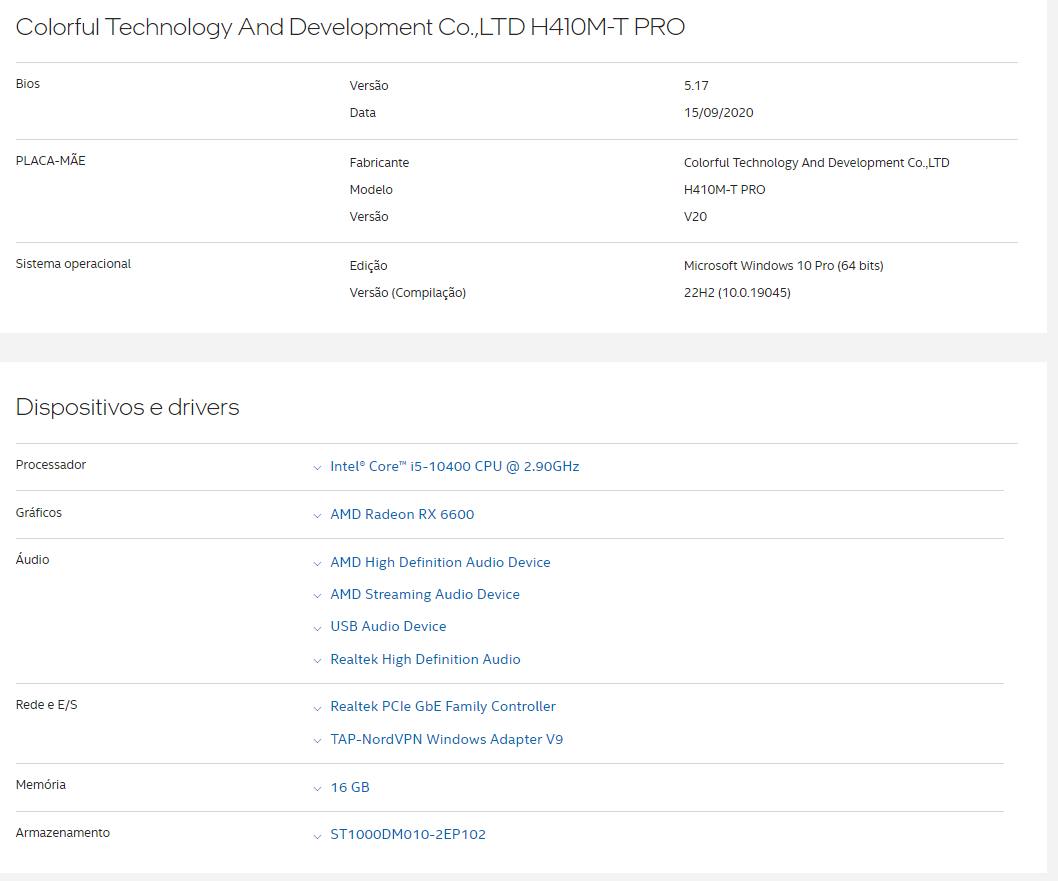The image size is (1058, 881).
Task: Open Realtek PCIe GbE Family Controller link
Action: [443, 706]
